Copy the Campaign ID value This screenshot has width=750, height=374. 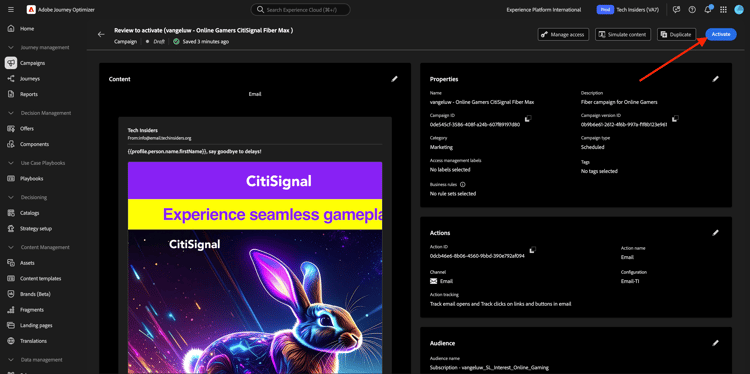tap(528, 119)
